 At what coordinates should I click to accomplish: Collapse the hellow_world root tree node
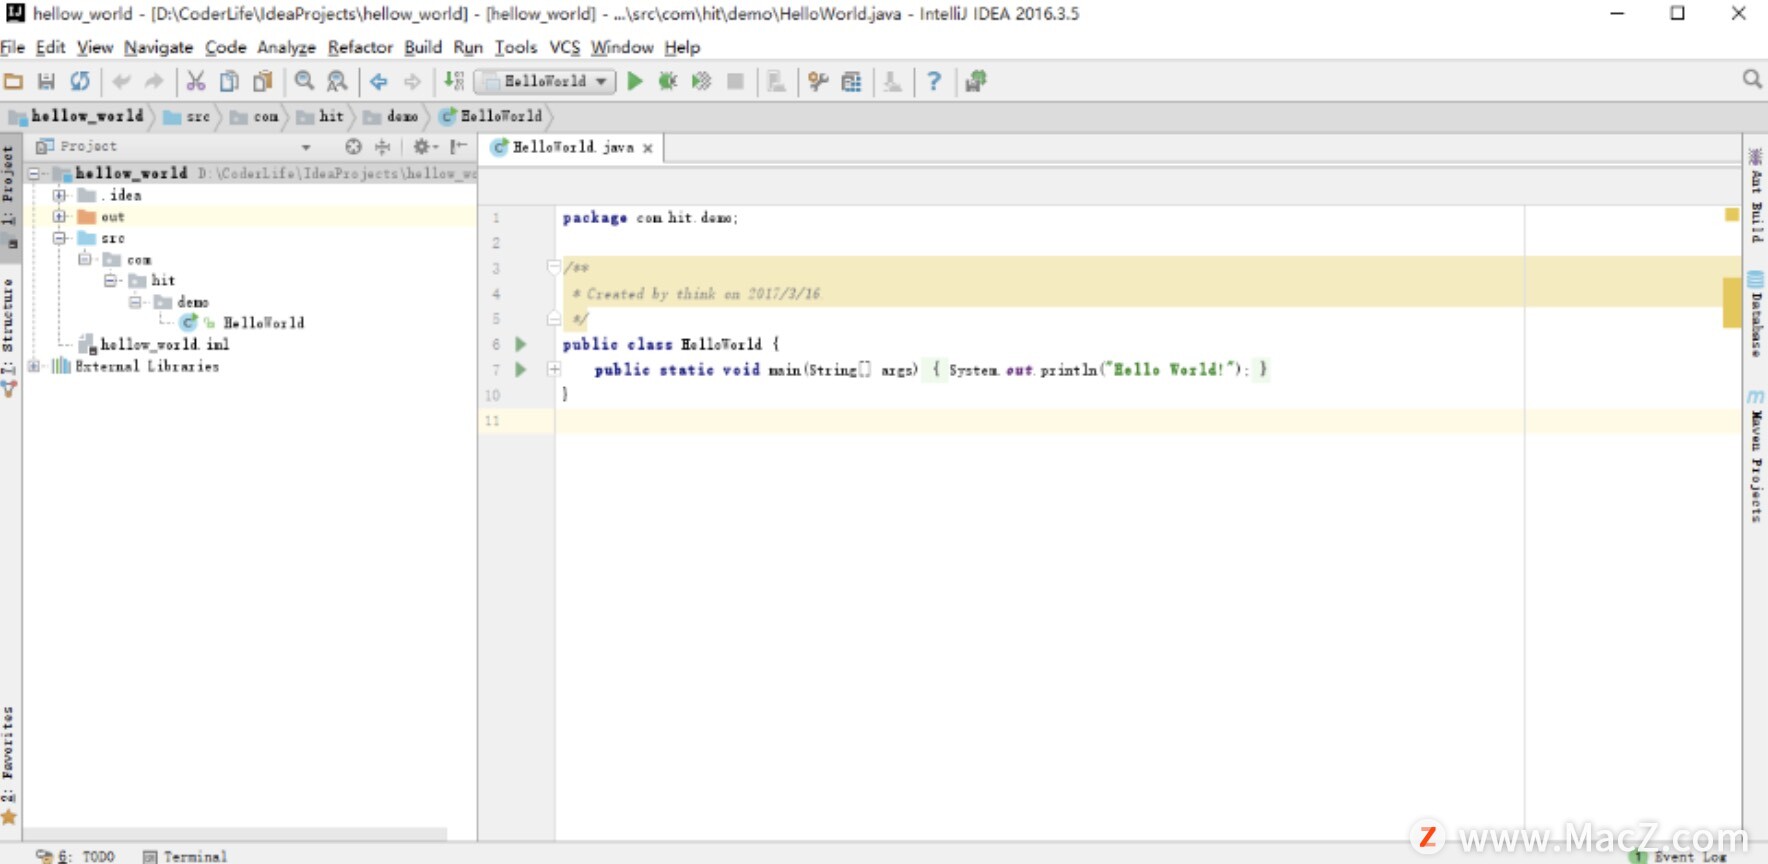click(34, 173)
